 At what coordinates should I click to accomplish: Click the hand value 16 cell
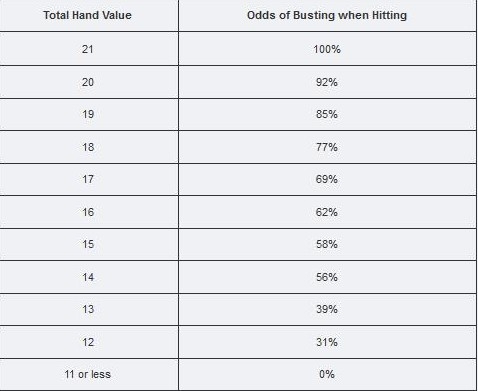tap(88, 212)
